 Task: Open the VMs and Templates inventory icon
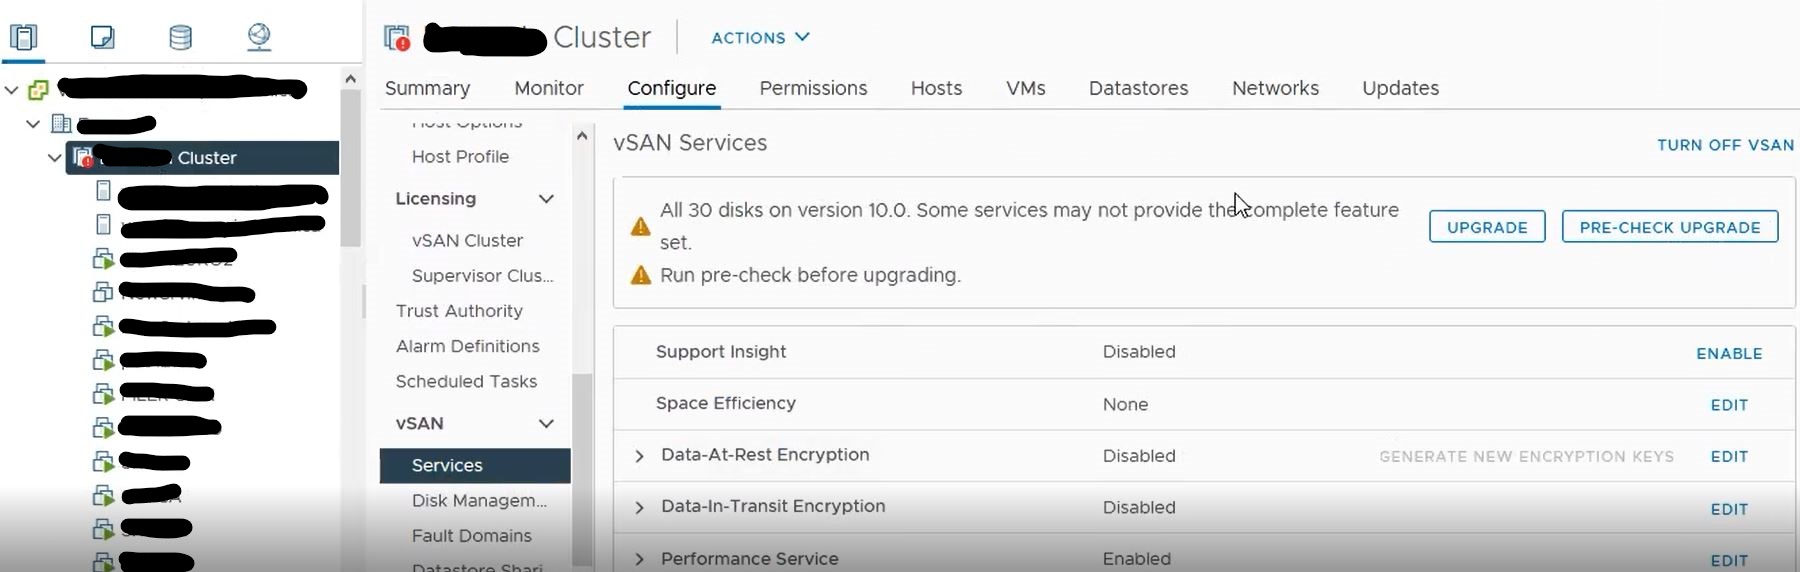click(x=102, y=37)
